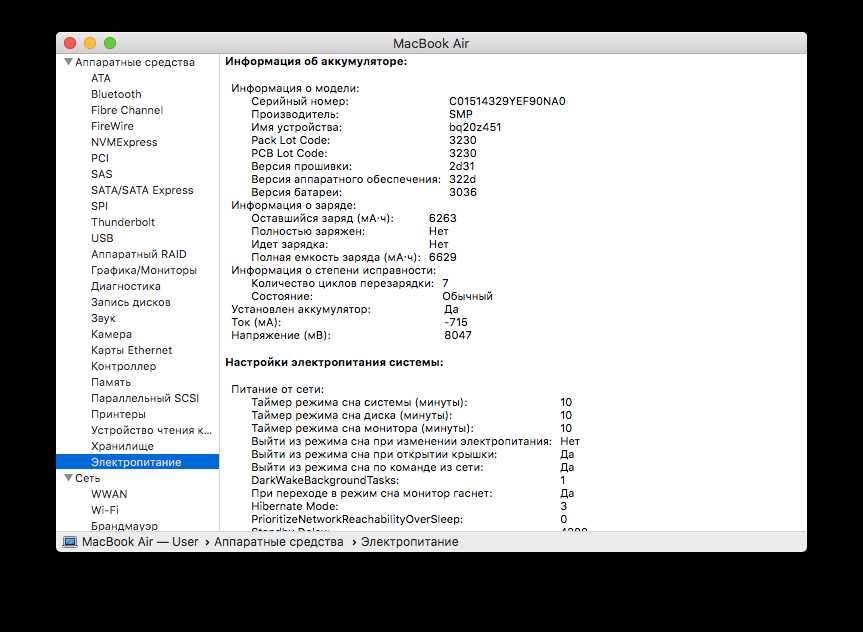
Task: Click the manufacturer value SMP
Action: [x=461, y=114]
